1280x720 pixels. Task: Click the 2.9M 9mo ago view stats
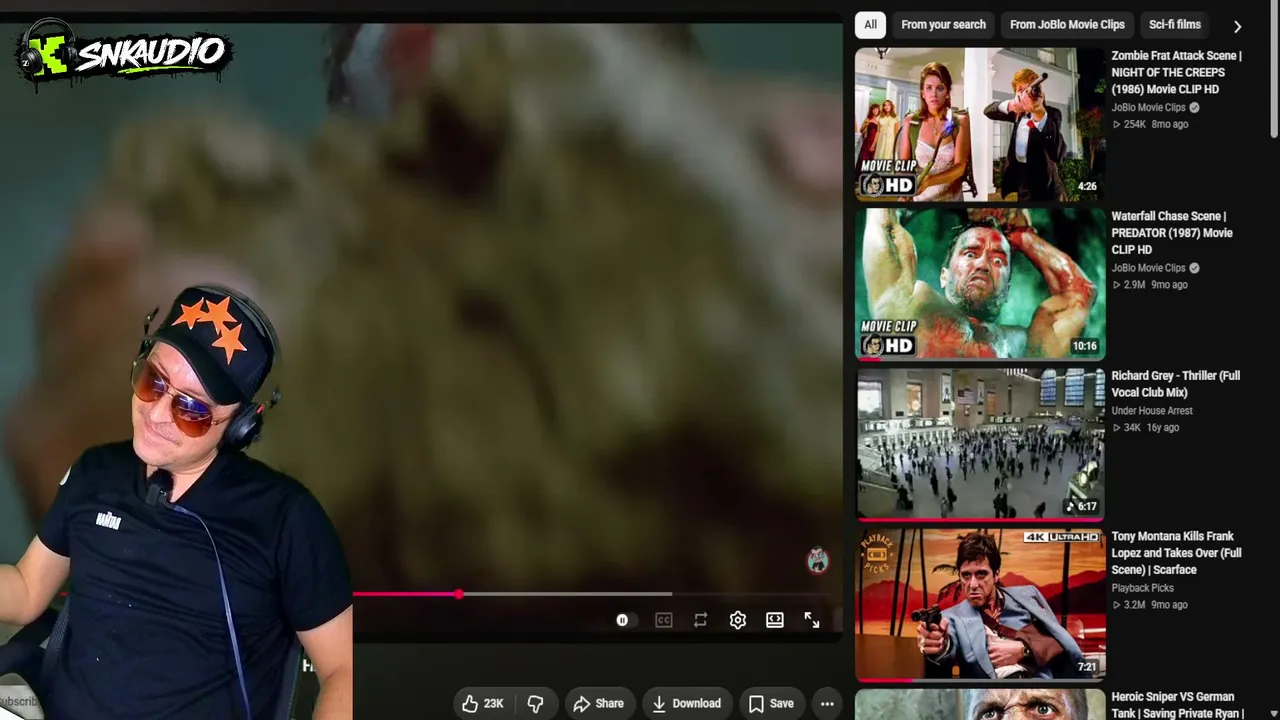tap(1150, 285)
